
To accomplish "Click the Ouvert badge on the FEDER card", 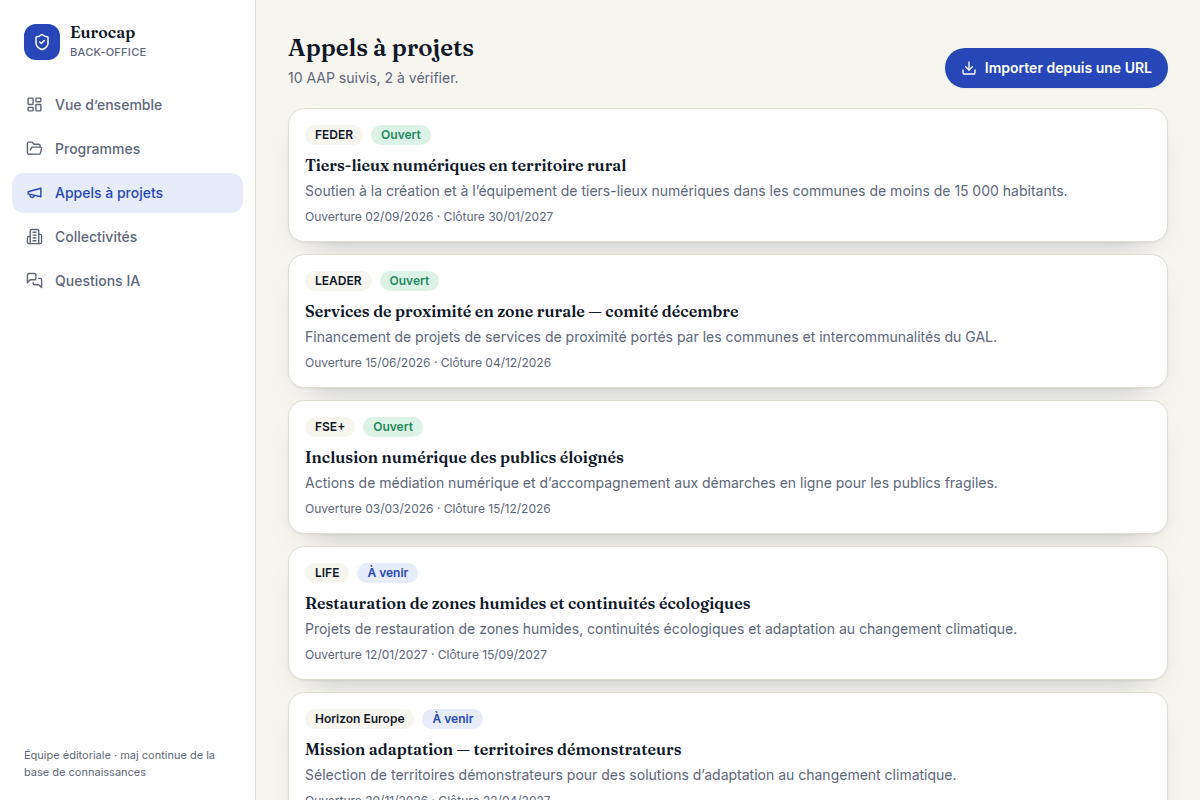I will 401,135.
